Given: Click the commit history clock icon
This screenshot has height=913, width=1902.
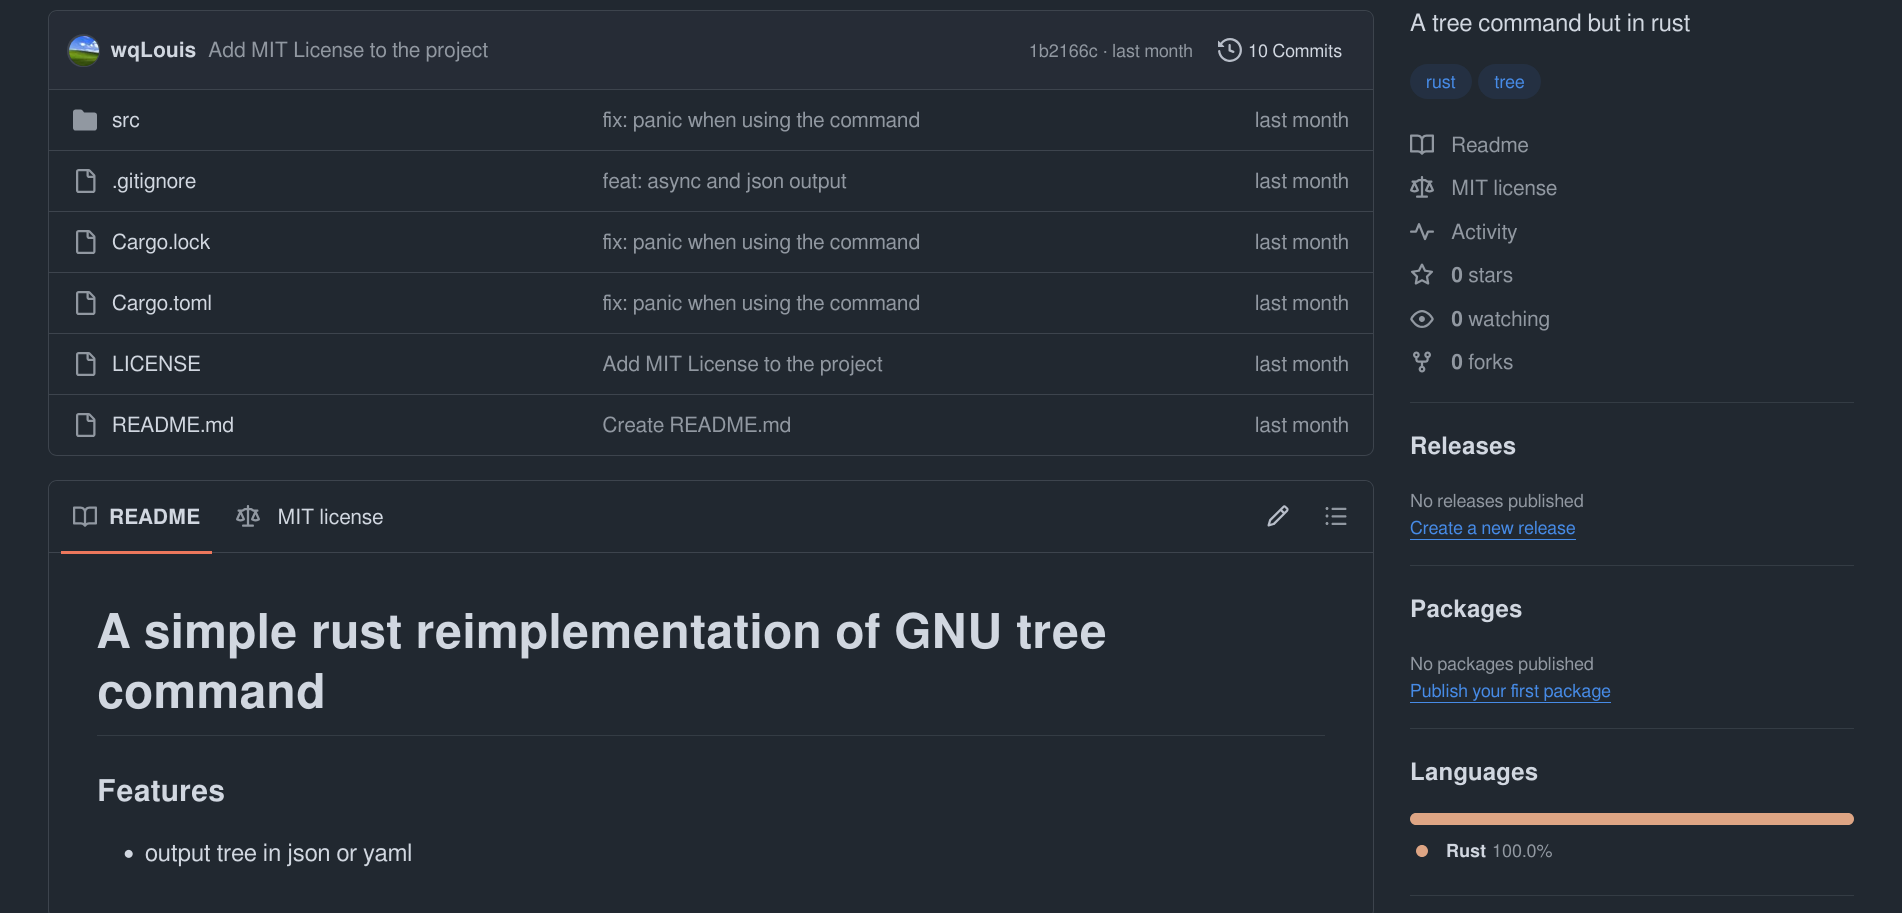Looking at the screenshot, I should click(x=1229, y=50).
